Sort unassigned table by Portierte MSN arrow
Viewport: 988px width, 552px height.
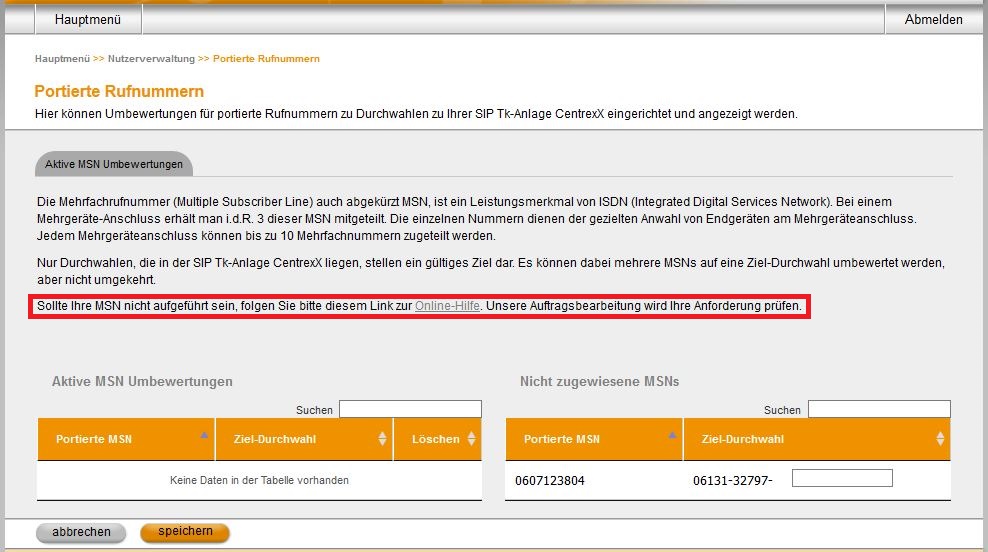(672, 435)
